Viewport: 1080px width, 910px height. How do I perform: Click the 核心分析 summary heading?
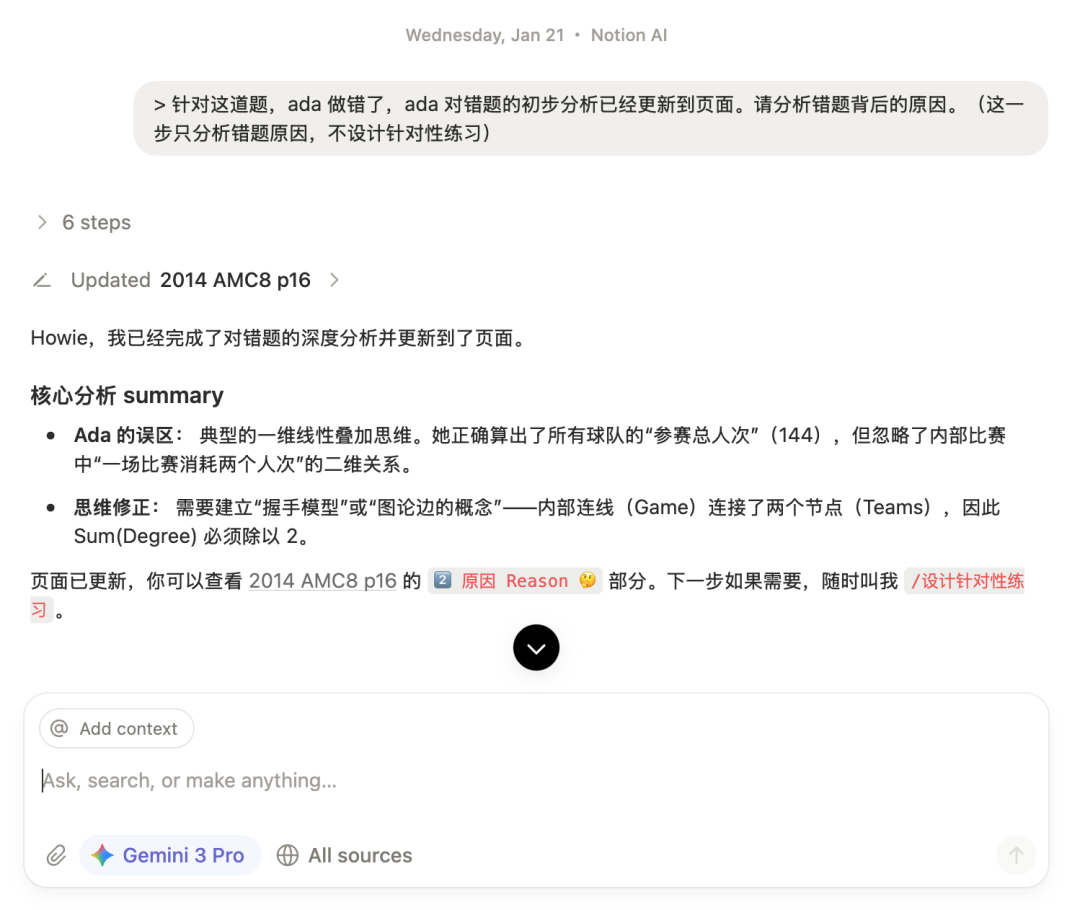[x=127, y=395]
